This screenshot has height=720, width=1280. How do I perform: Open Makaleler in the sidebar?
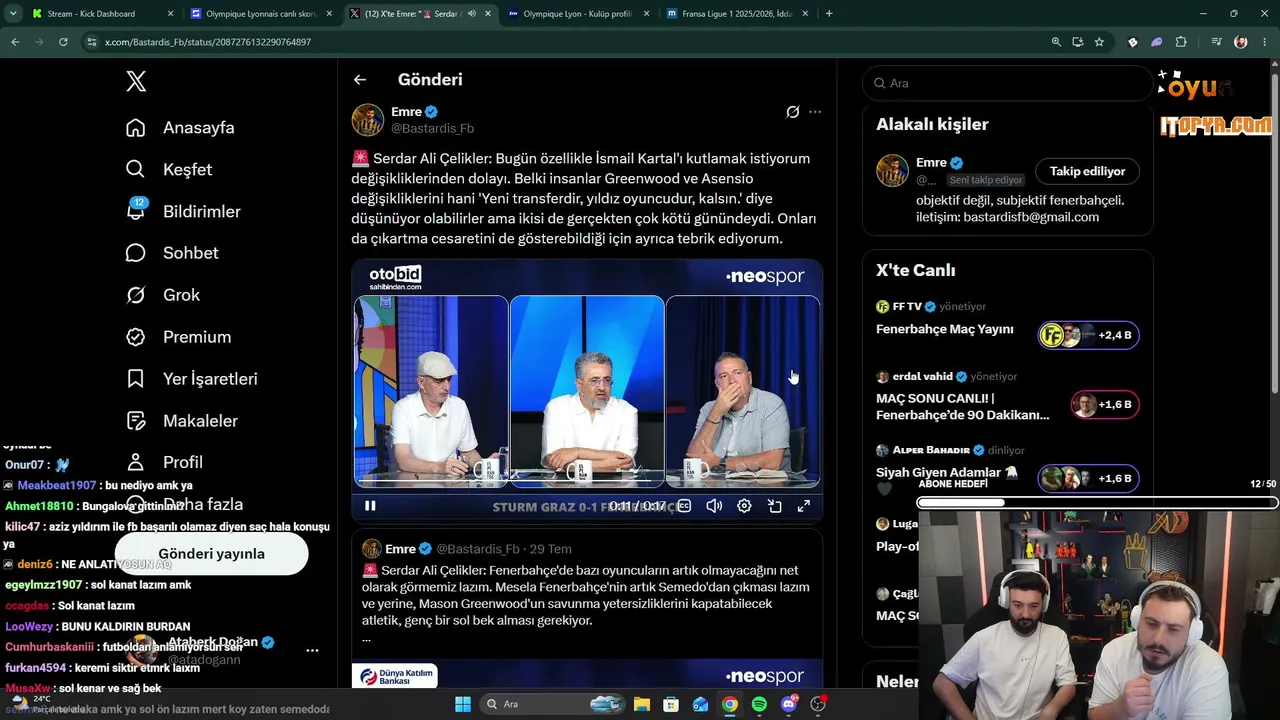(181, 421)
